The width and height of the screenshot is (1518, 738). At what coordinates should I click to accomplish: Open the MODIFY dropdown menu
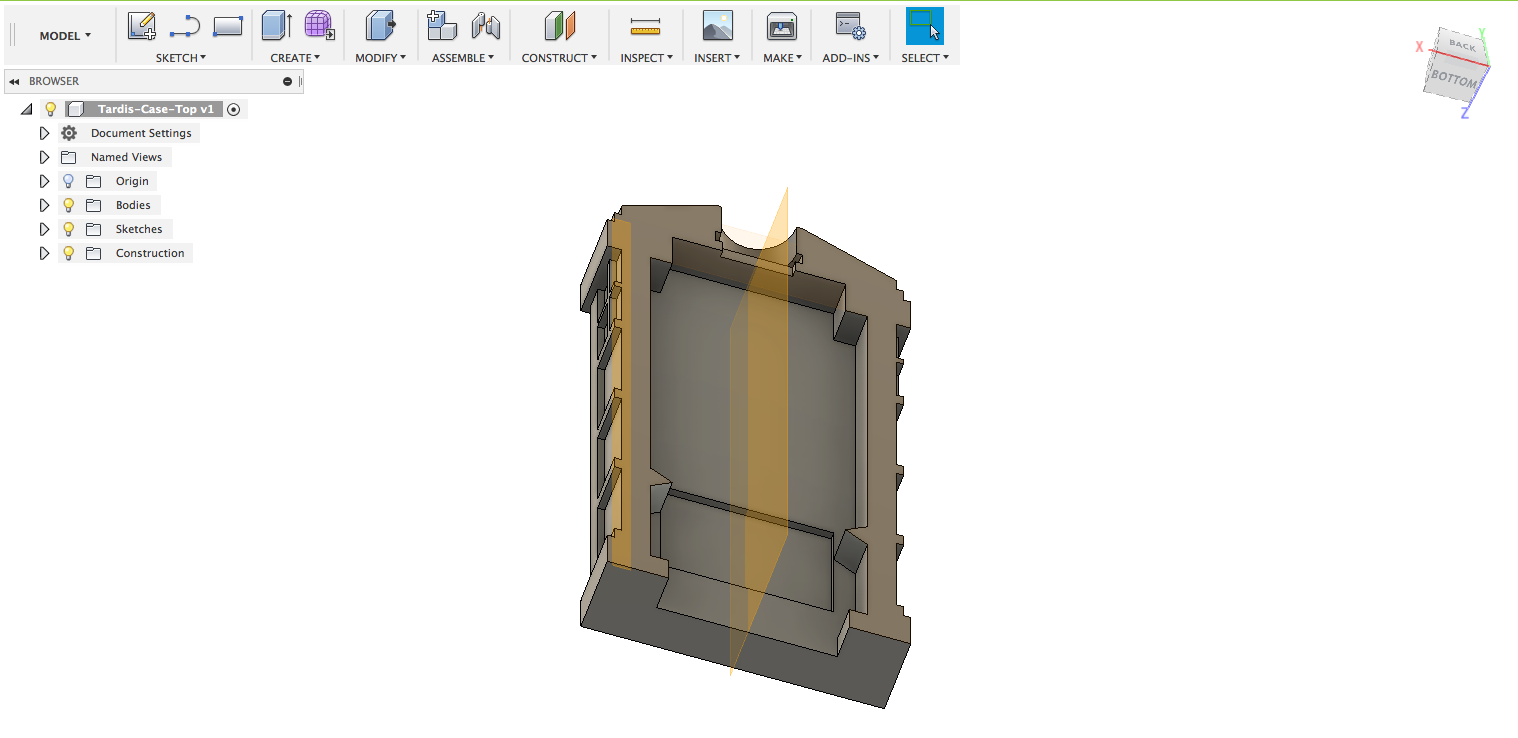tap(380, 58)
